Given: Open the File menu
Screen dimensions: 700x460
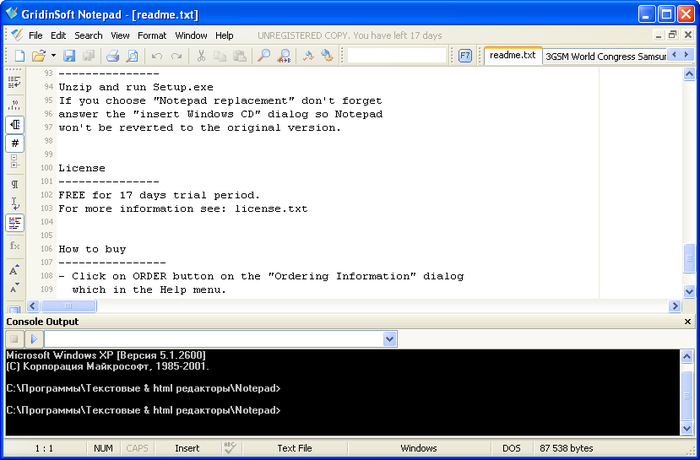Looking at the screenshot, I should (35, 36).
